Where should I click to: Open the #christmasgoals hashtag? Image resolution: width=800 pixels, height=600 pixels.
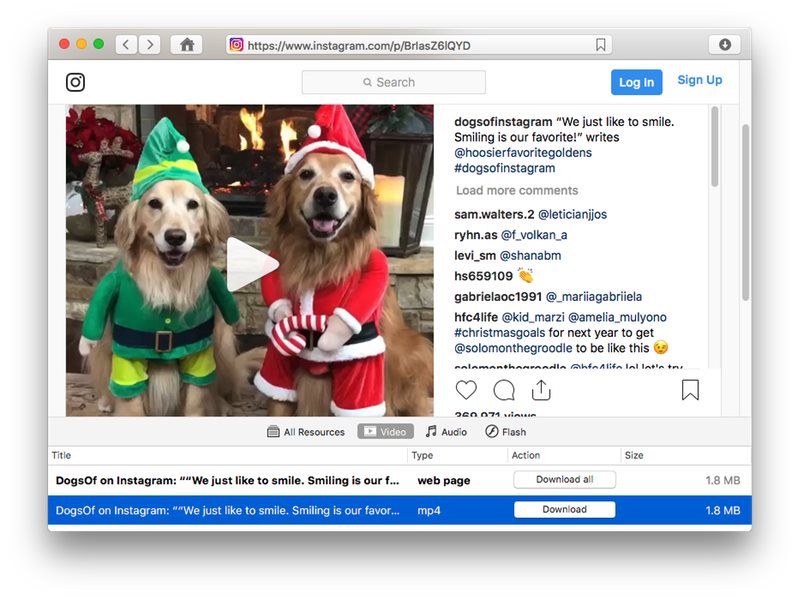coord(499,333)
